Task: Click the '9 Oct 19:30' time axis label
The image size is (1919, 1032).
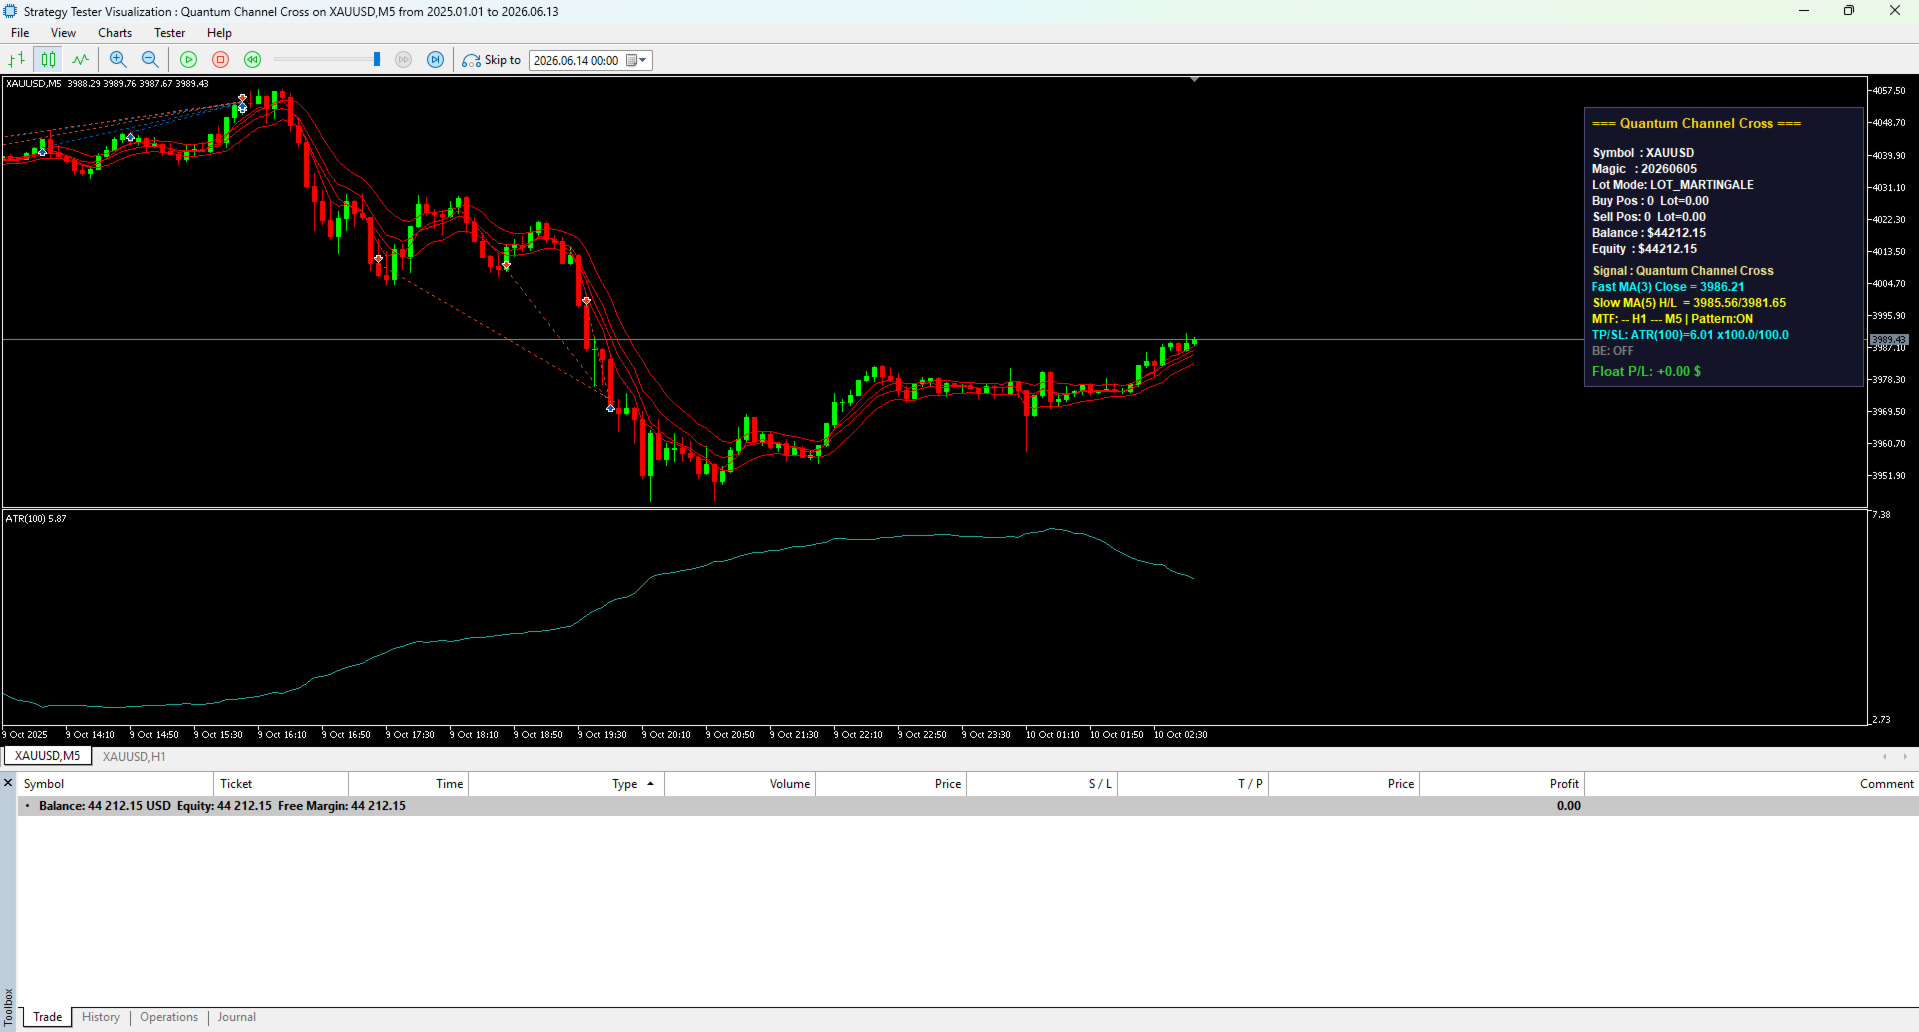Action: [x=603, y=735]
